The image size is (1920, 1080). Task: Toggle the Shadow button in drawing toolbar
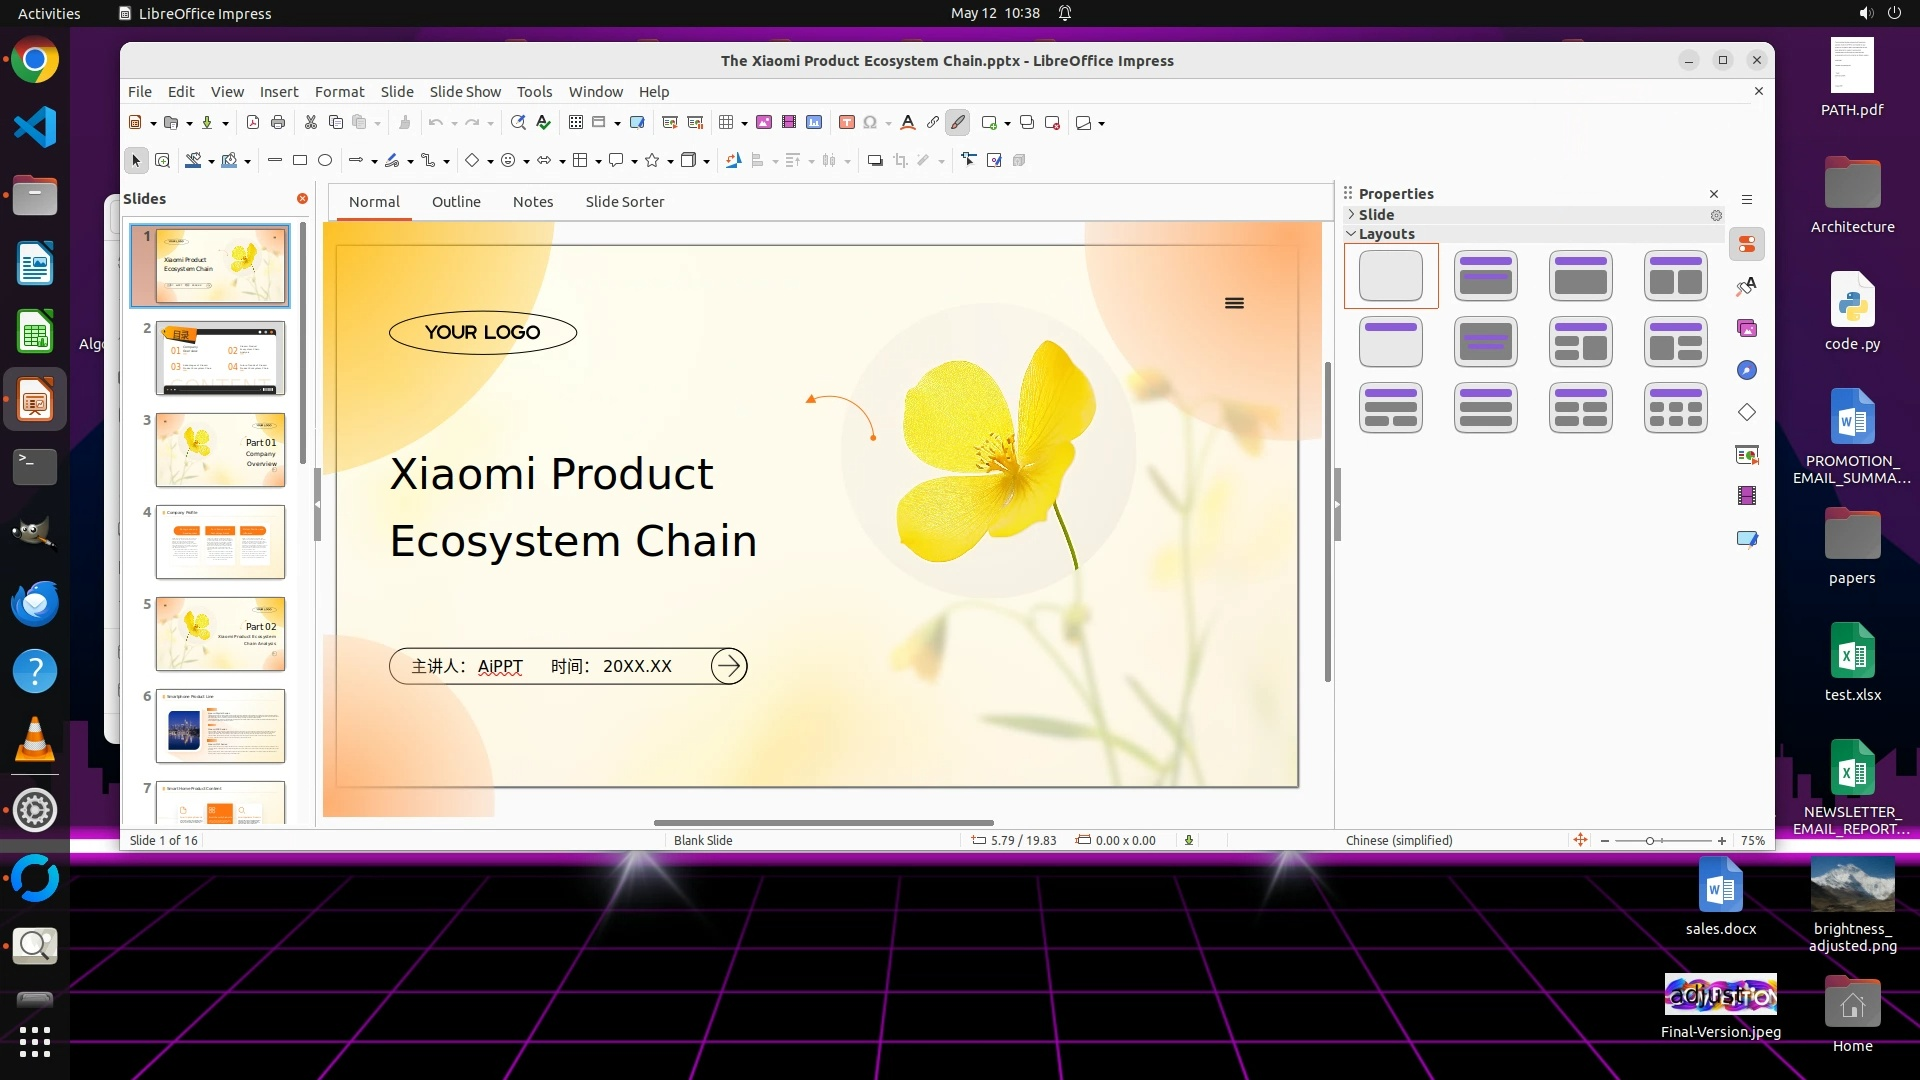875,160
